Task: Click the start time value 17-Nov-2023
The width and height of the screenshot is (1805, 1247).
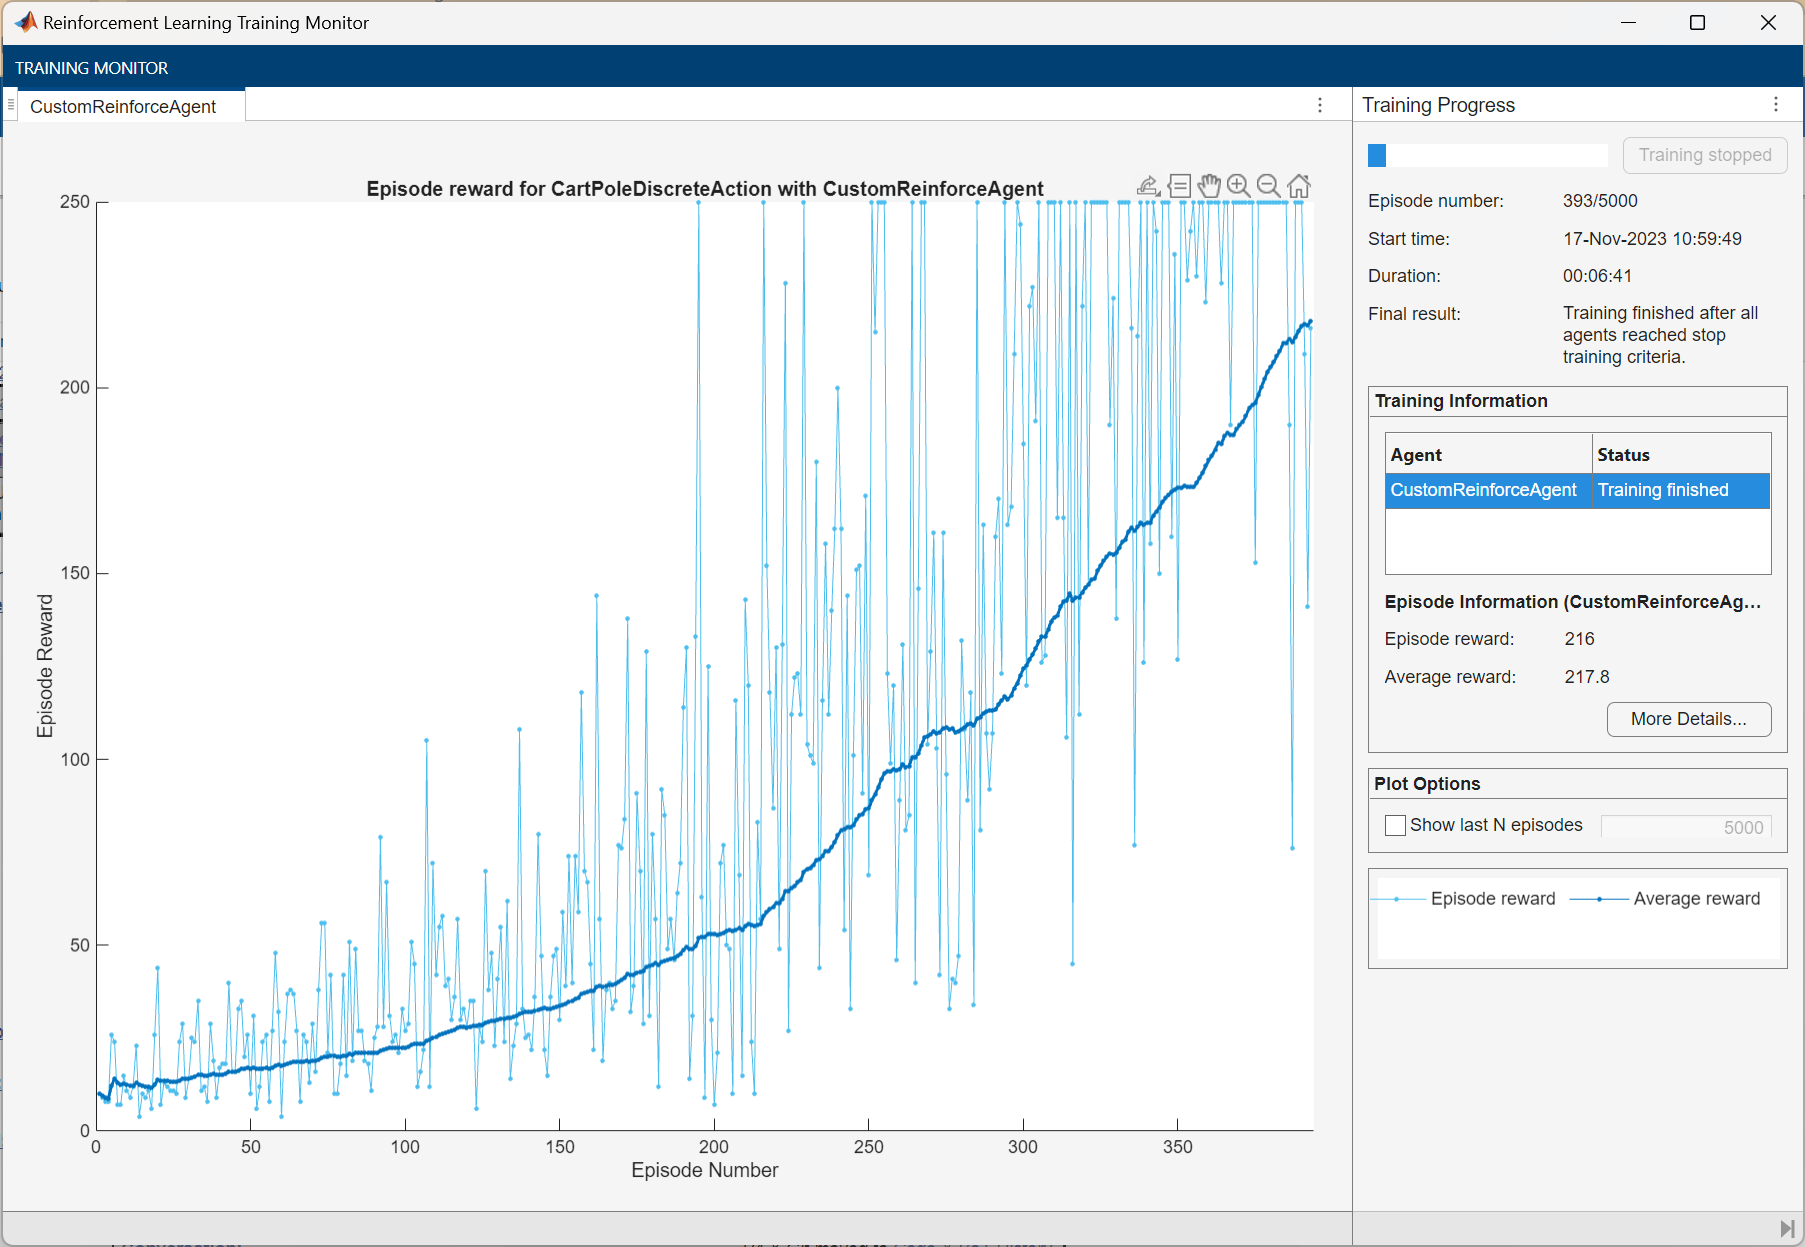Action: point(1652,239)
